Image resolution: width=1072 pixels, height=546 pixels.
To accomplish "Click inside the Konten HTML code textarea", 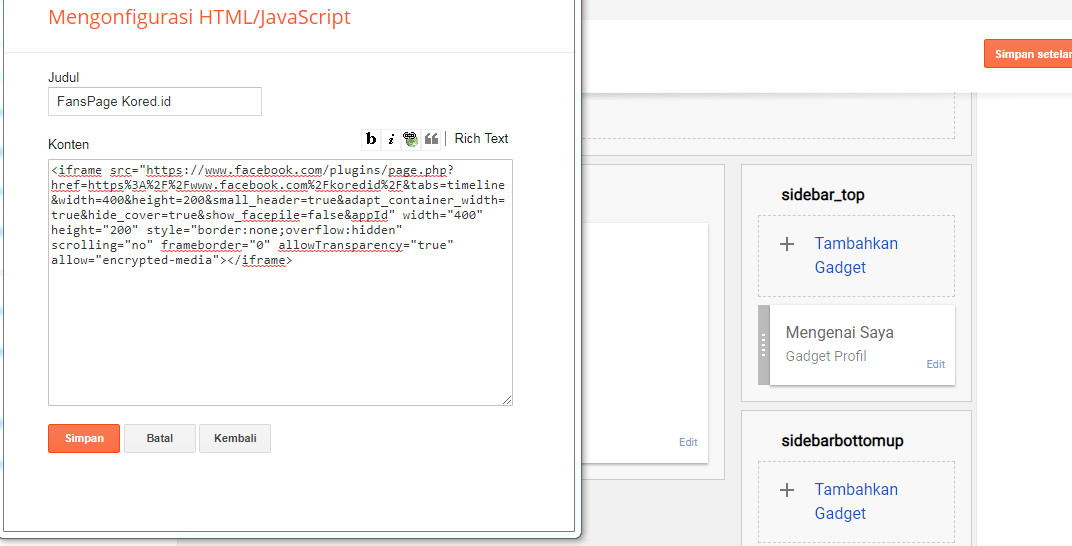I will 280,282.
